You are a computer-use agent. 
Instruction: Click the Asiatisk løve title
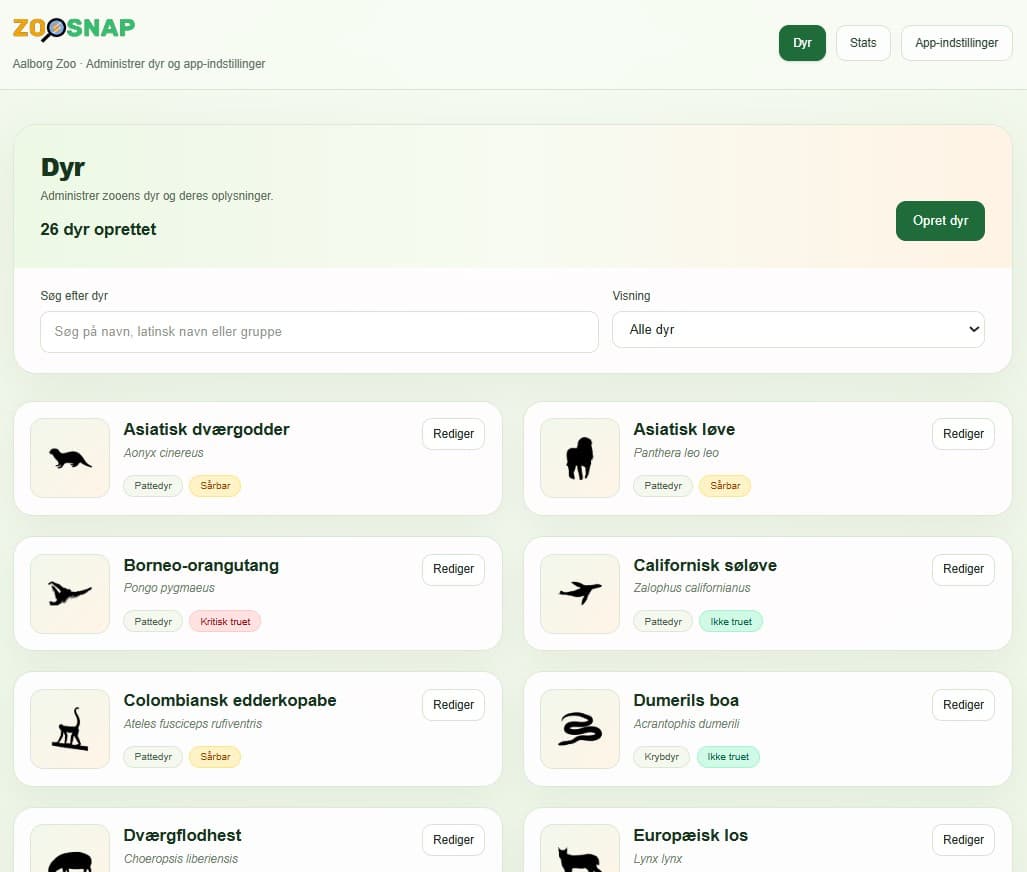pos(684,430)
